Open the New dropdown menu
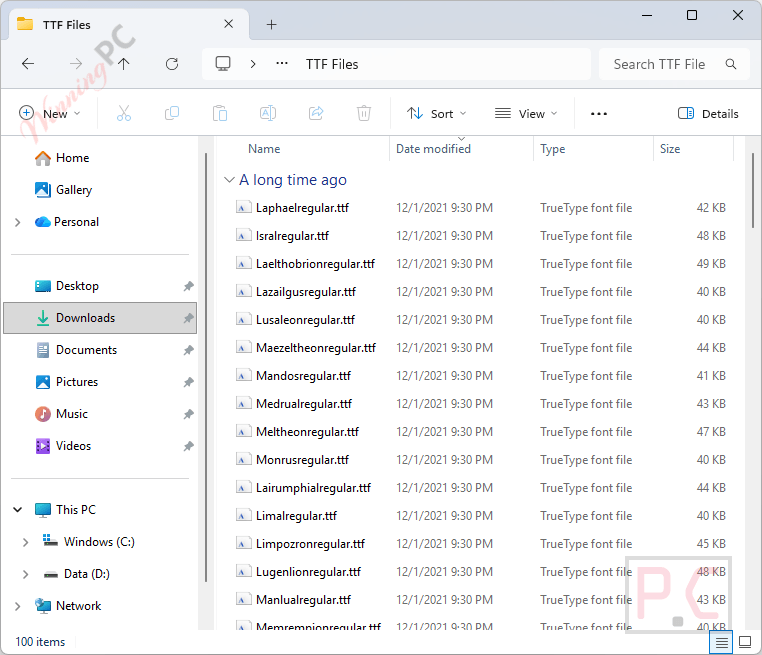762x655 pixels. (x=50, y=114)
